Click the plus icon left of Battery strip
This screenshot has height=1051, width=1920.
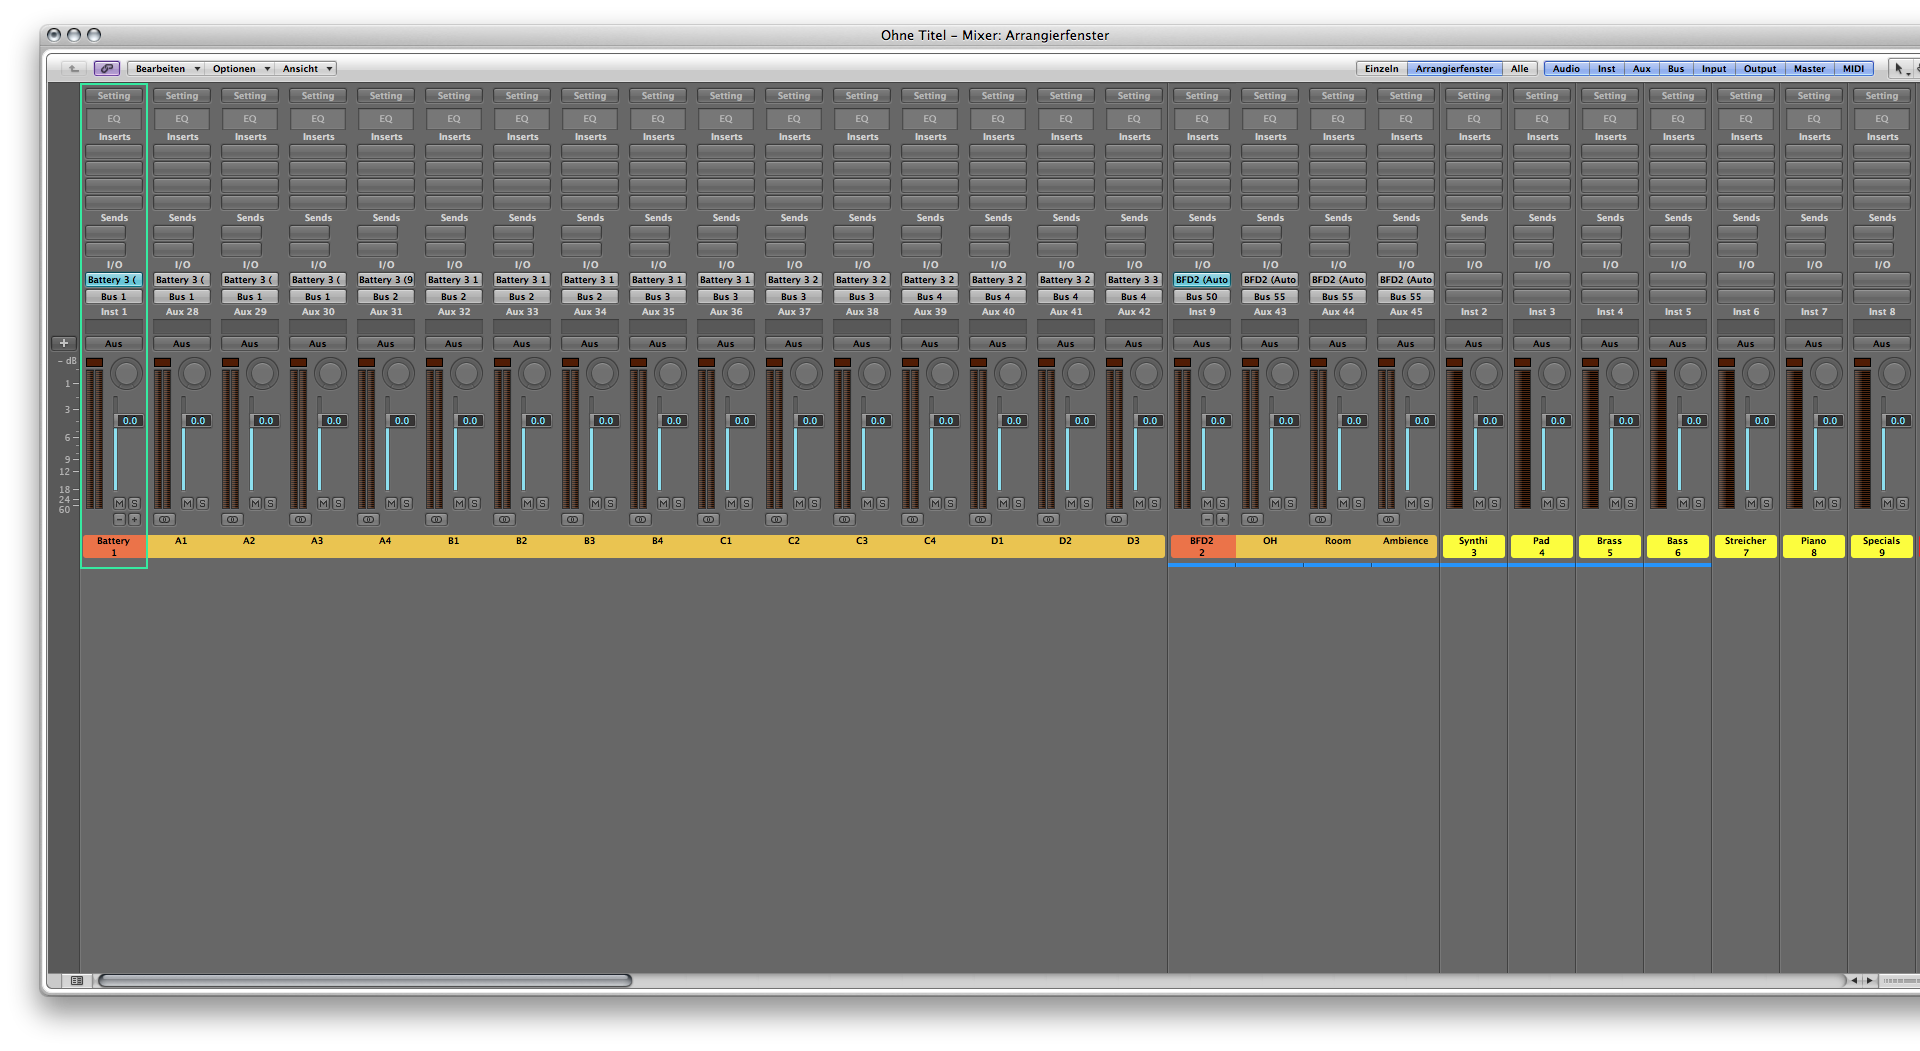64,343
